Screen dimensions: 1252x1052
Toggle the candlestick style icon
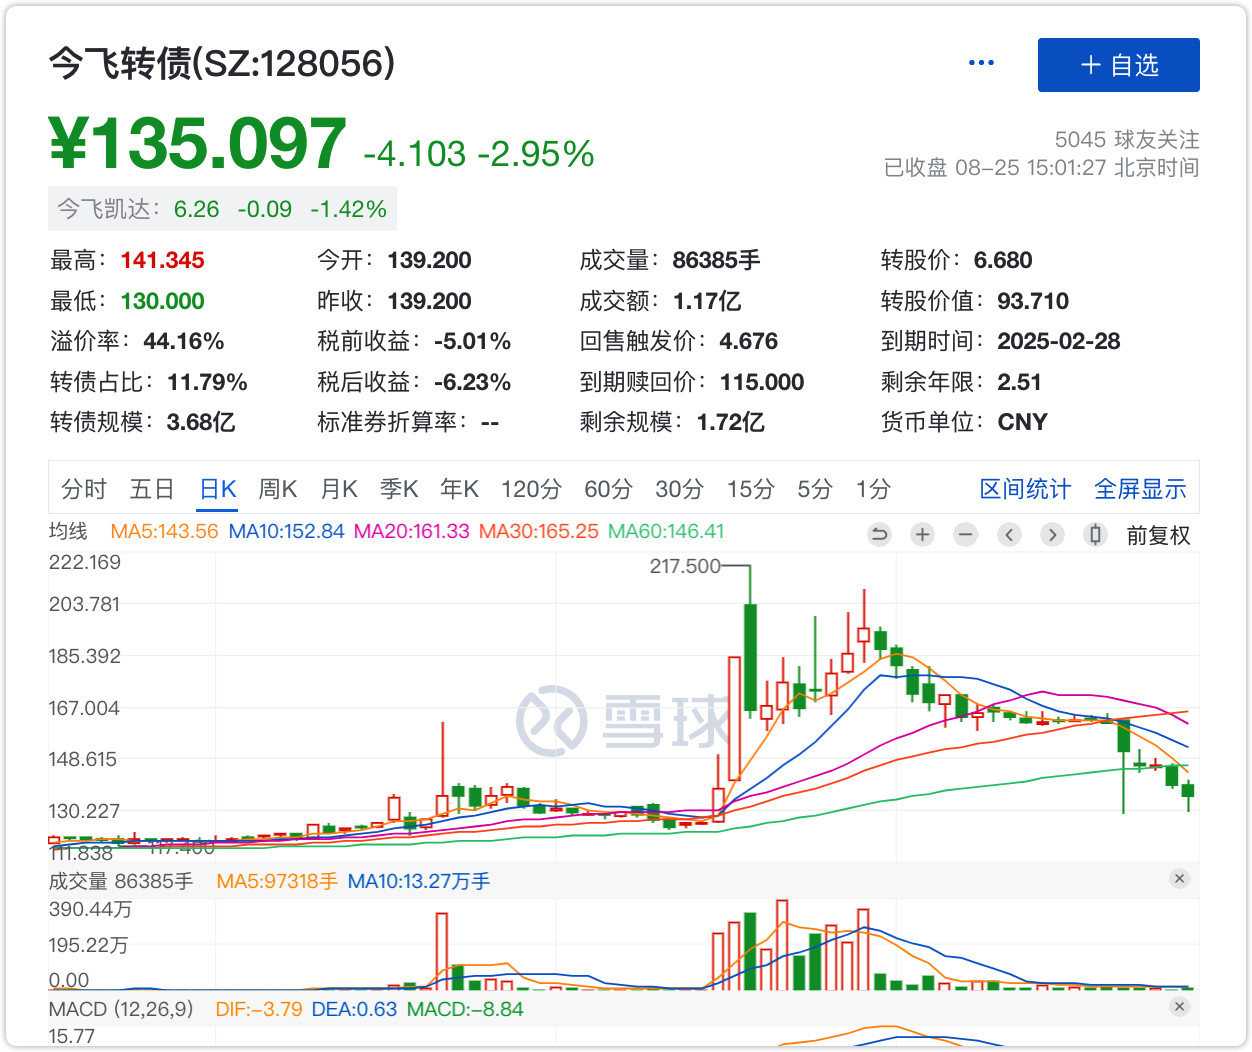tap(1095, 535)
